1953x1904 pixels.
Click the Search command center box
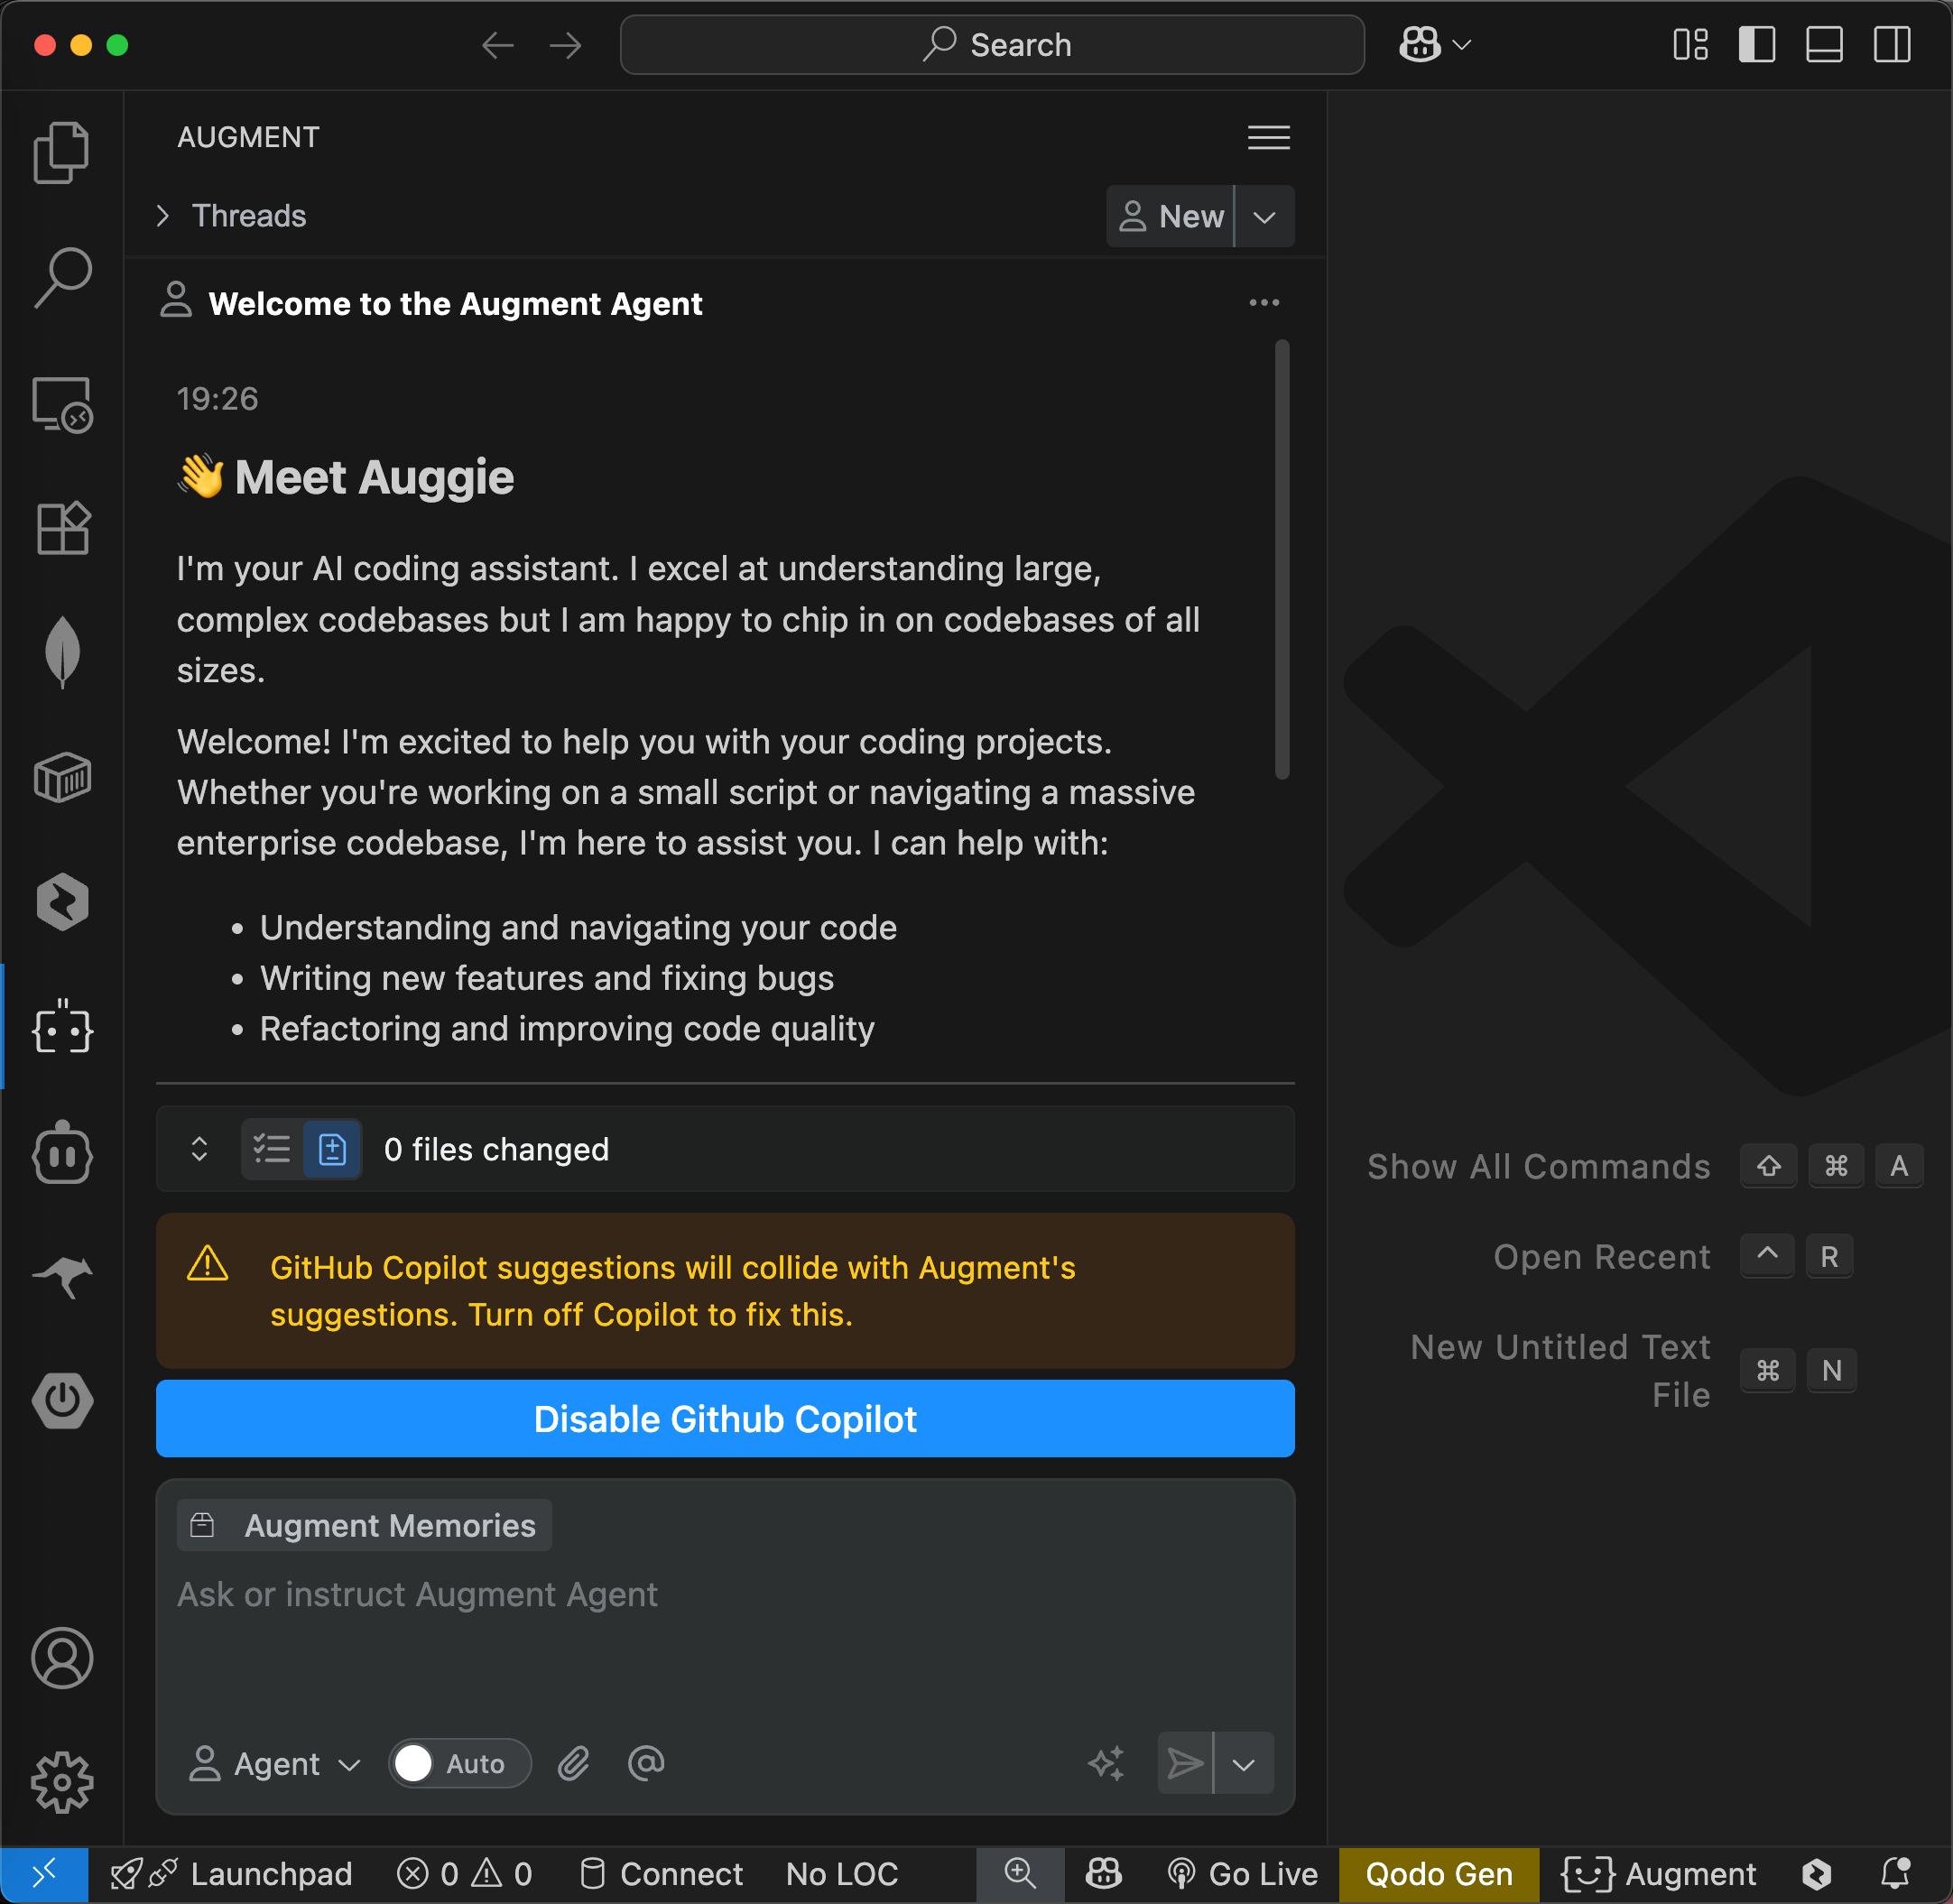(x=992, y=45)
